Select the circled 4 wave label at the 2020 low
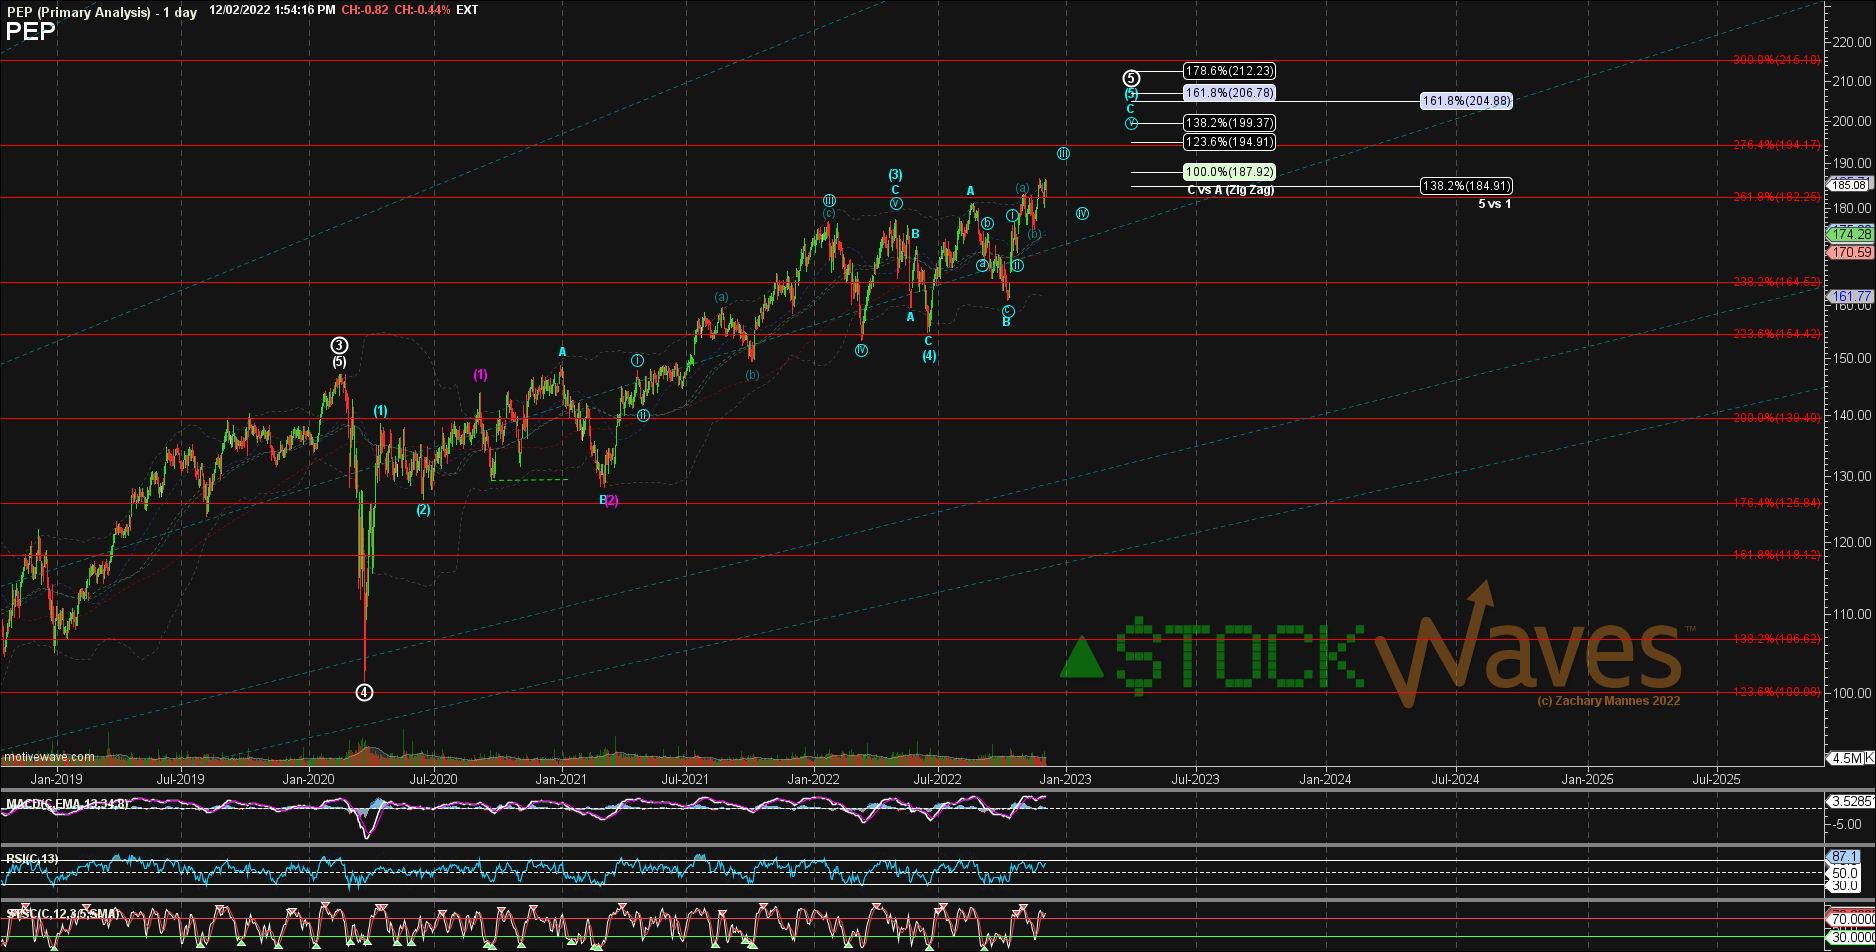 click(365, 692)
